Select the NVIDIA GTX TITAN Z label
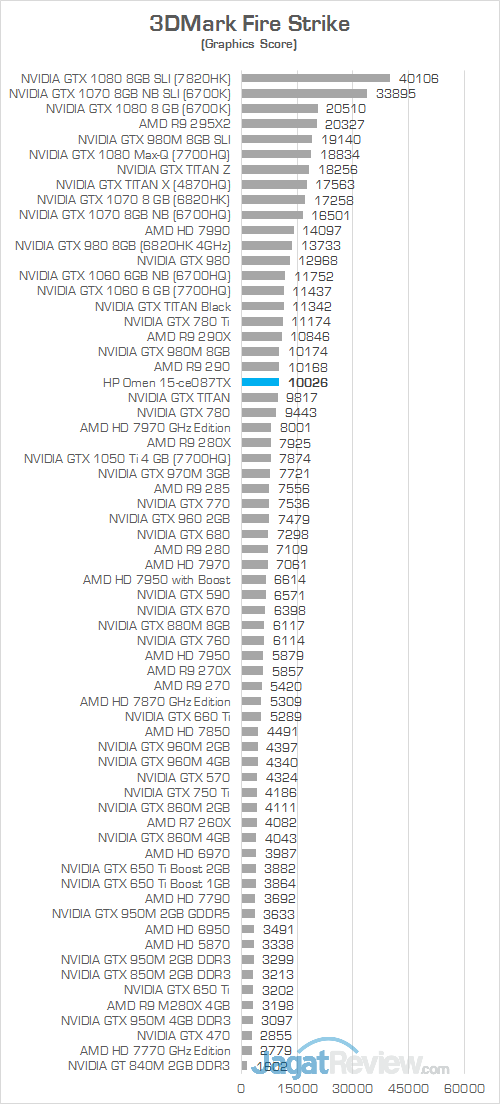This screenshot has height=1104, width=500. [x=174, y=170]
